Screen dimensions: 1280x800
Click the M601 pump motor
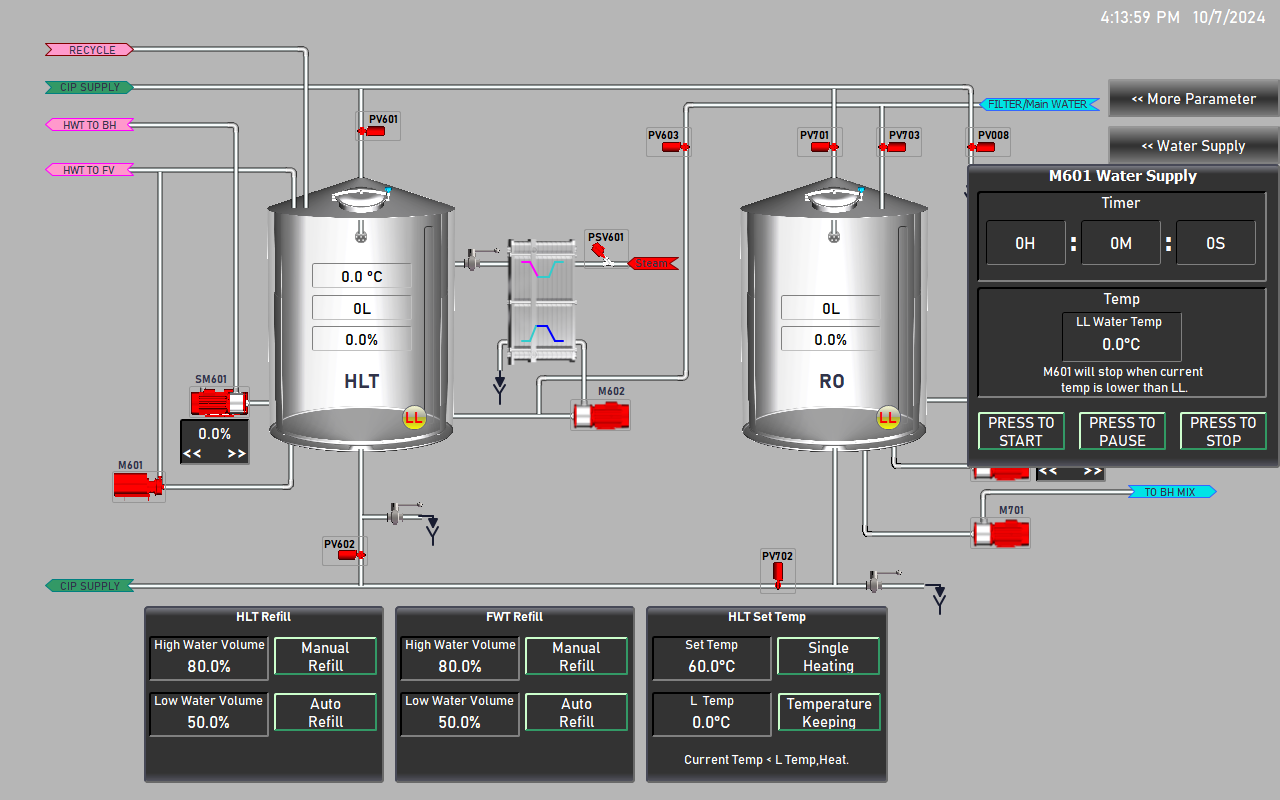[x=138, y=485]
